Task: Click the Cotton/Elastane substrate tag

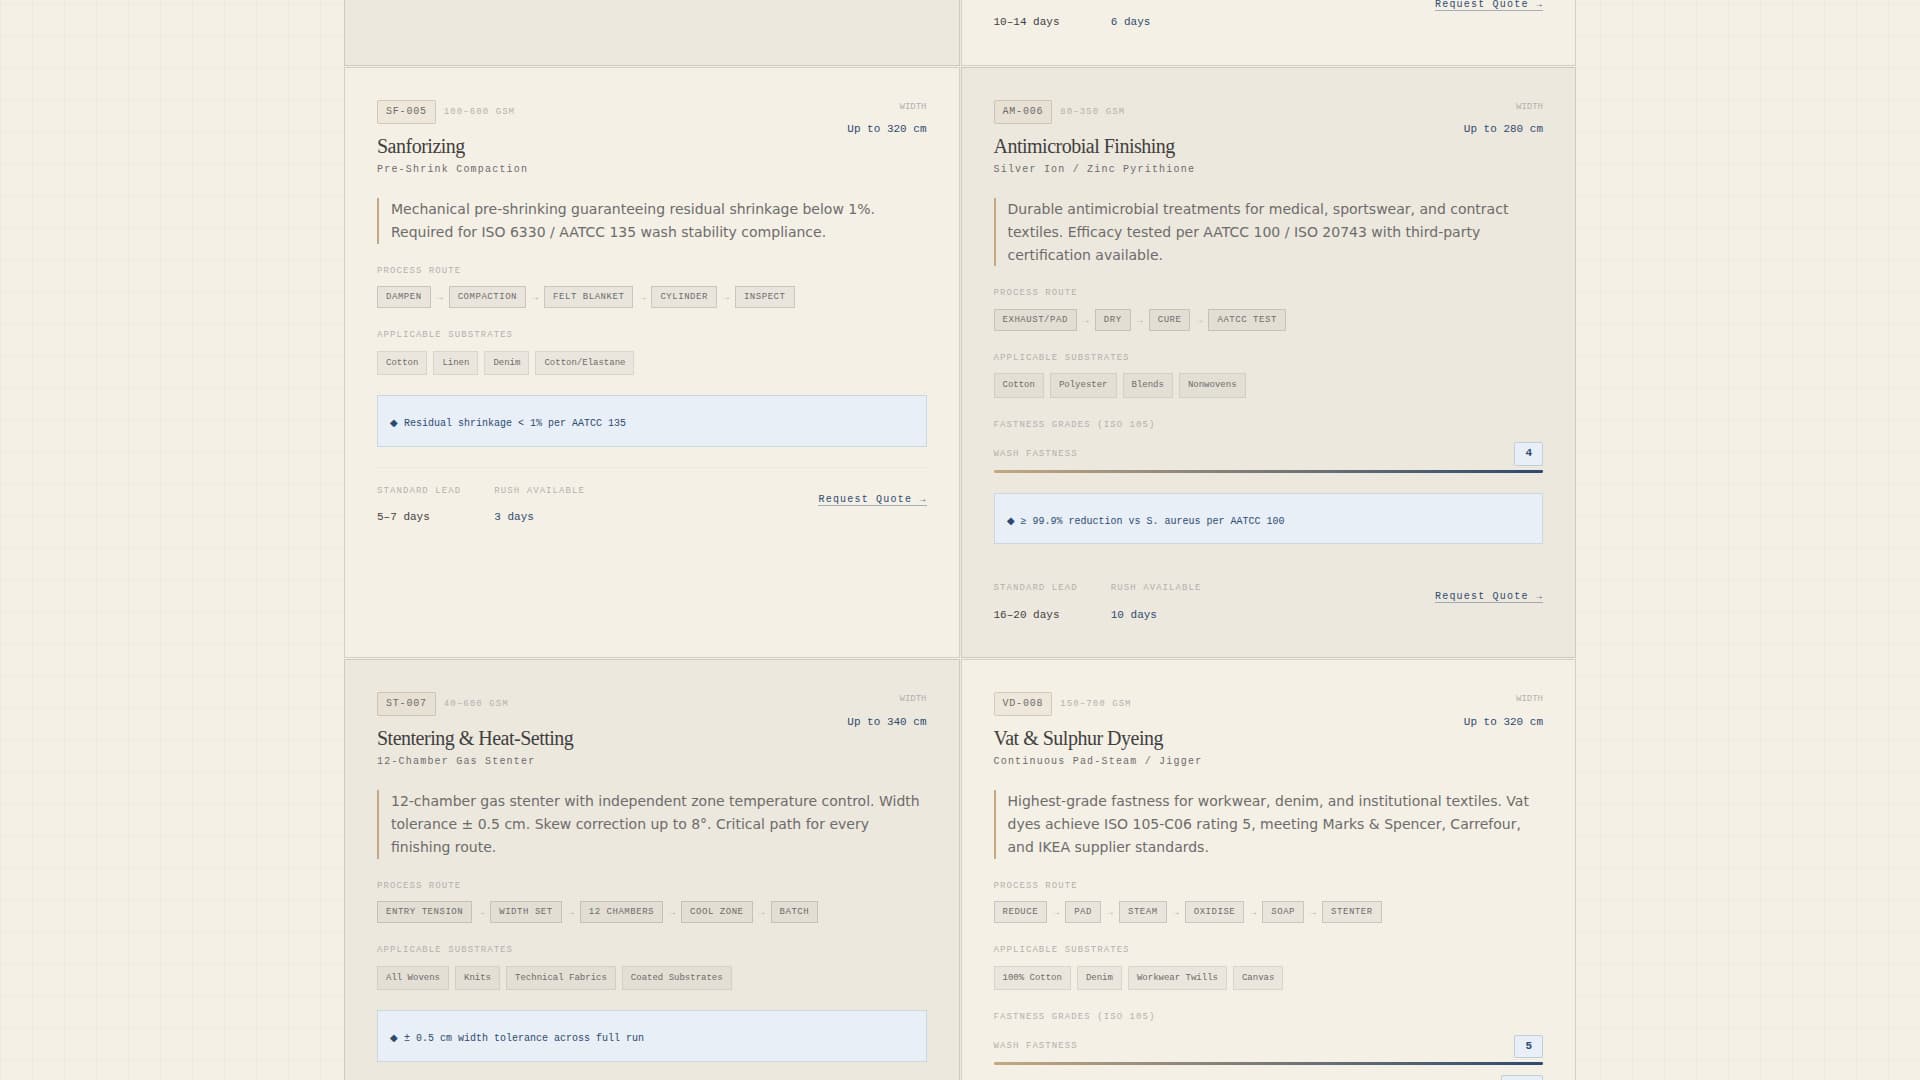Action: [584, 363]
